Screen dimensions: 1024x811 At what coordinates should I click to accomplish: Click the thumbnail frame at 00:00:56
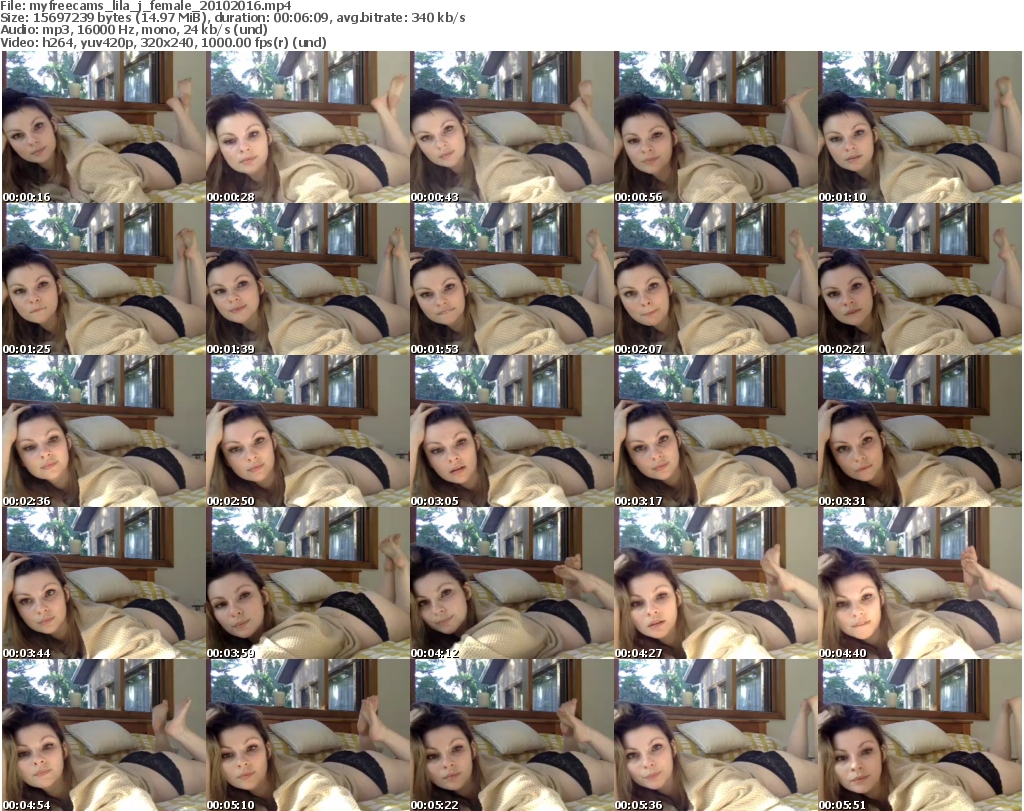pyautogui.click(x=715, y=127)
